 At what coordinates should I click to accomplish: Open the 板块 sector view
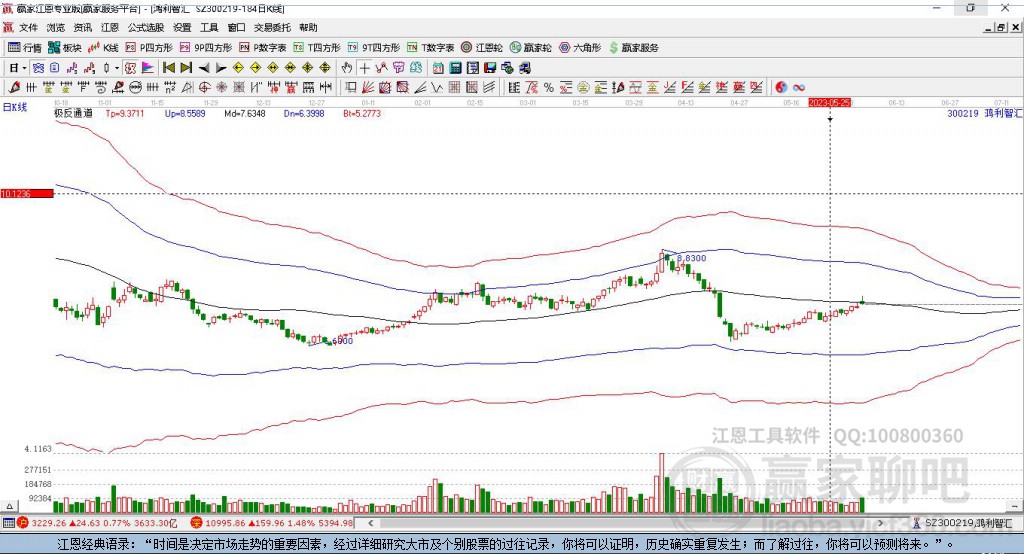[x=65, y=48]
